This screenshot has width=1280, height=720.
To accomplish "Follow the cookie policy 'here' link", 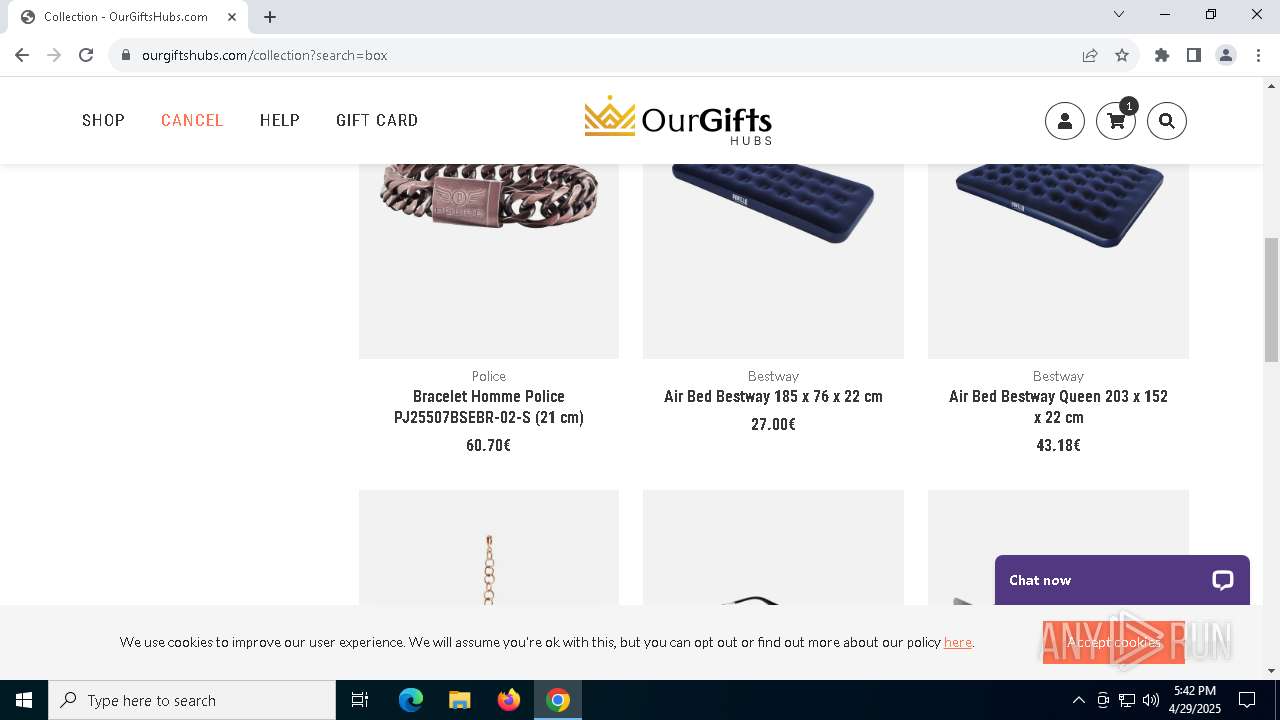I will [x=957, y=642].
